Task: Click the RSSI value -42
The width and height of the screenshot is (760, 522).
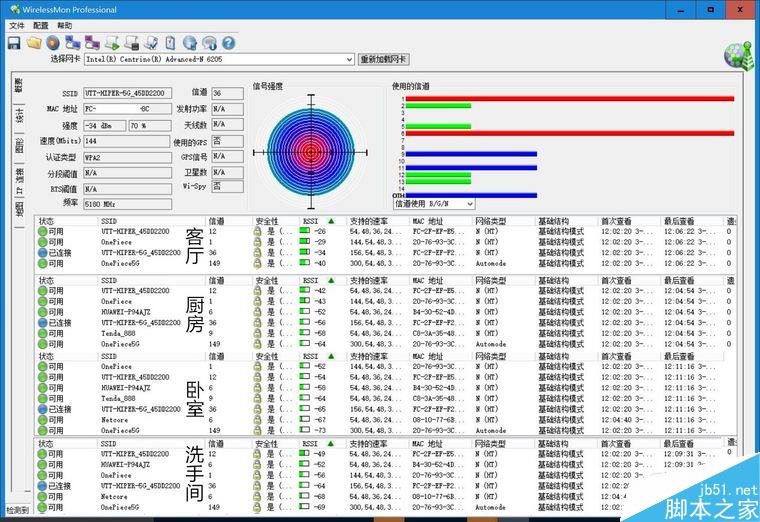Action: (x=320, y=291)
